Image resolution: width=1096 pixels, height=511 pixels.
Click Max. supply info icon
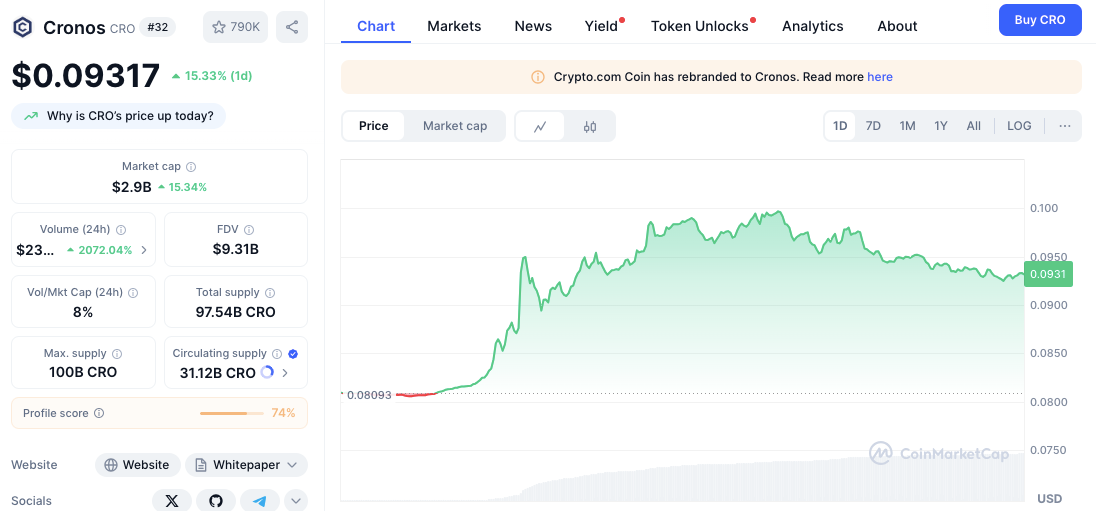(117, 354)
